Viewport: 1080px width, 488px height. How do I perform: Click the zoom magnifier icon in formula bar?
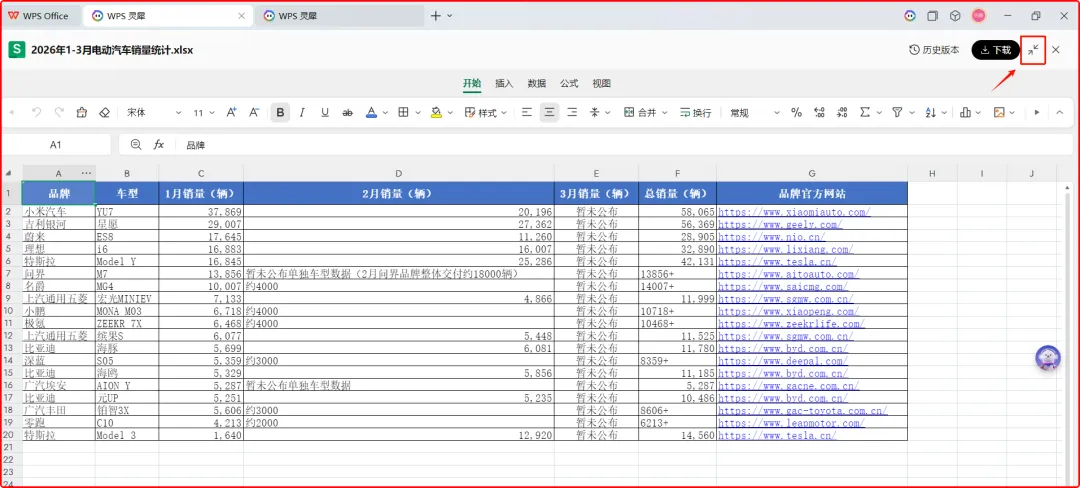tap(136, 145)
